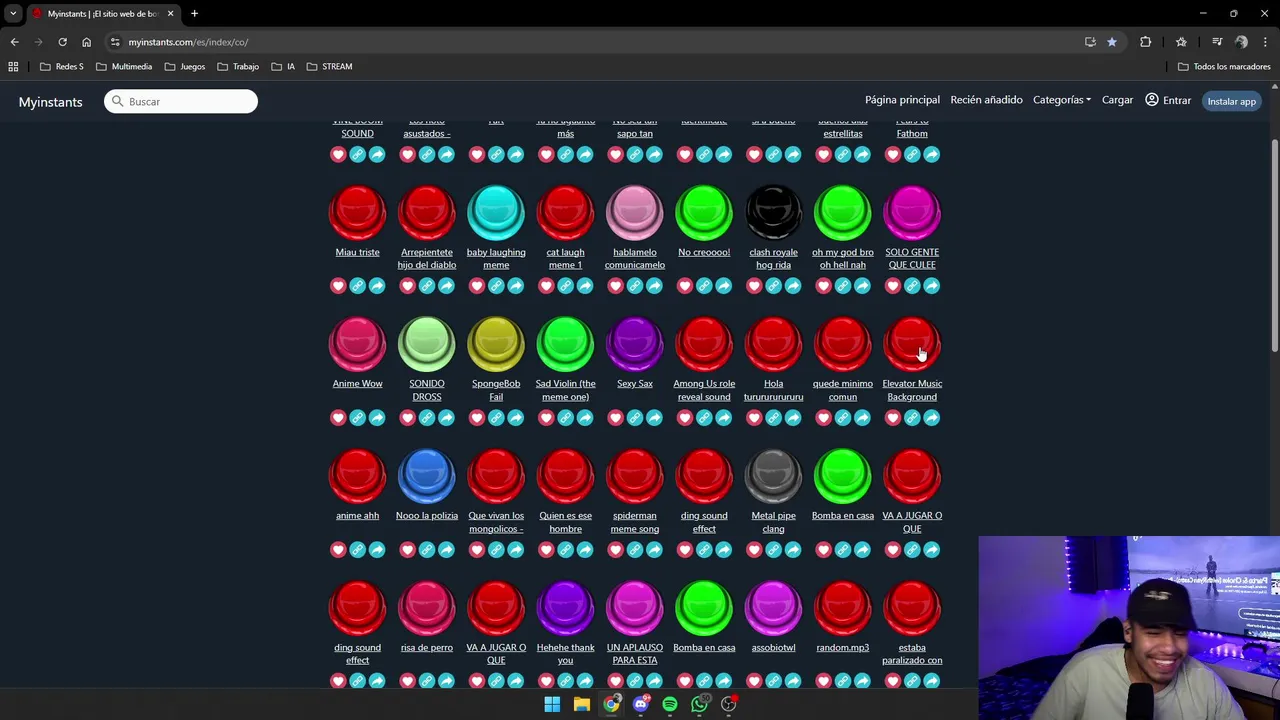Copy link of Quien es ese hombre
Viewport: 1280px width, 720px height.
(565, 550)
